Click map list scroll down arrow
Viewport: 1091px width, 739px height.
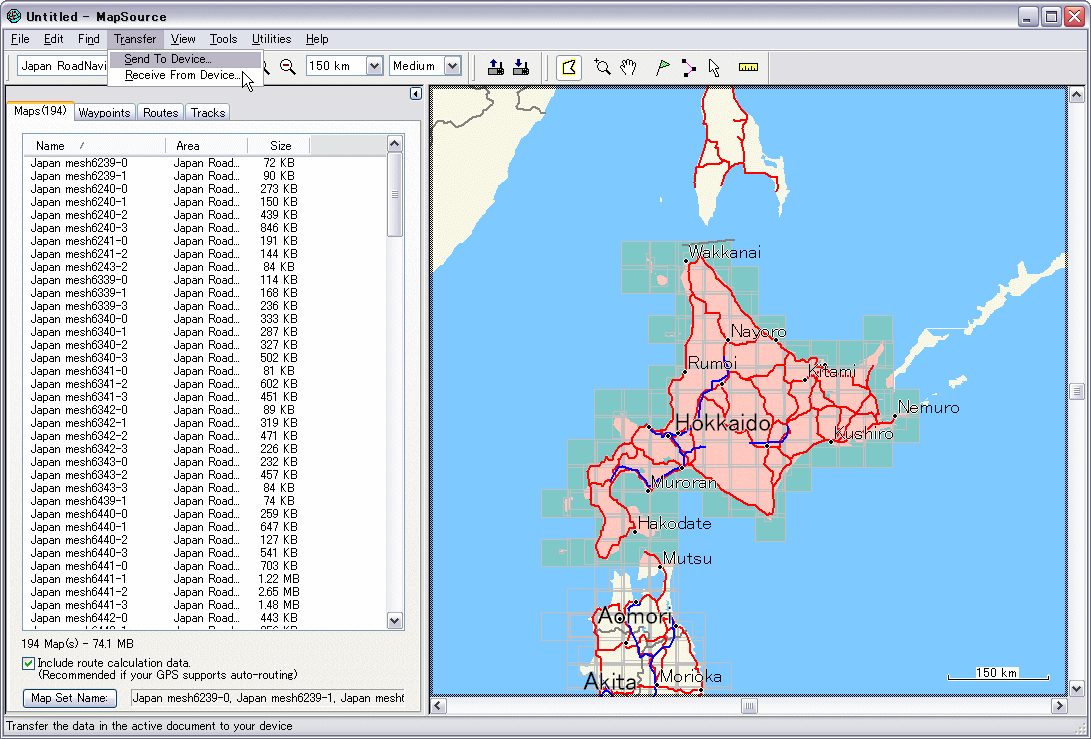[395, 621]
